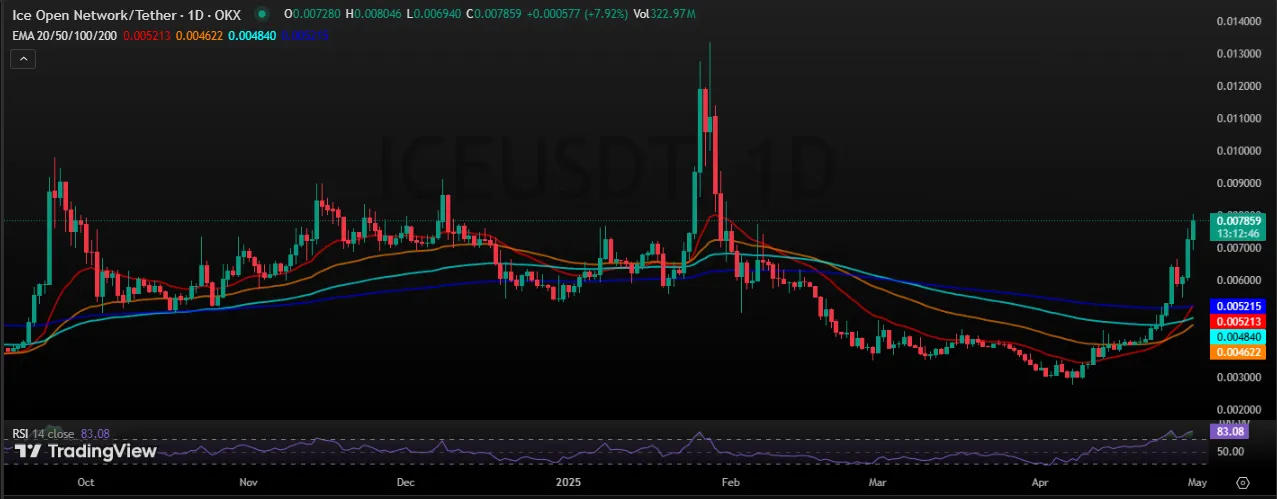
Task: Click the Vol 322.97M value in header
Action: point(665,15)
